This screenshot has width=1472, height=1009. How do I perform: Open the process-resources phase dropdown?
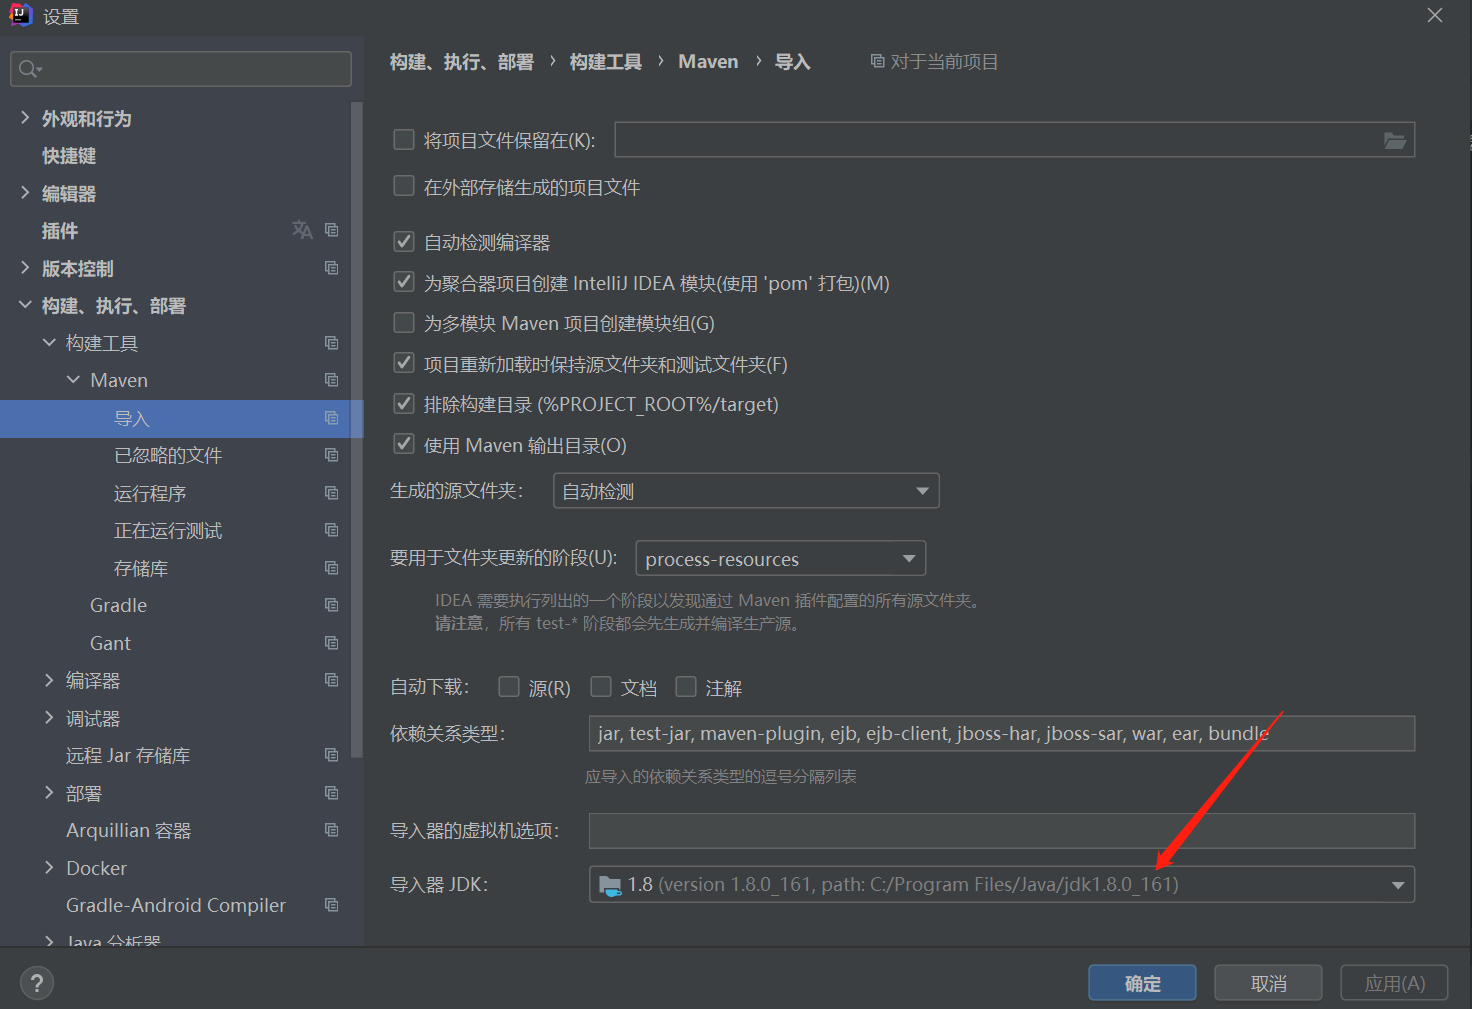tap(908, 558)
